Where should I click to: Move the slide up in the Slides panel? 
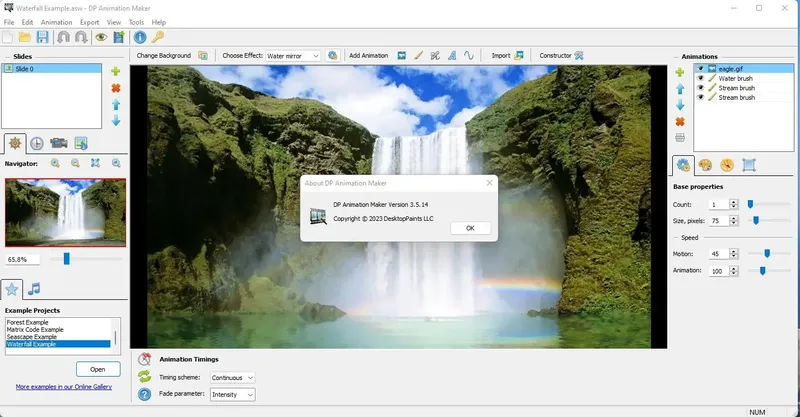[x=116, y=104]
